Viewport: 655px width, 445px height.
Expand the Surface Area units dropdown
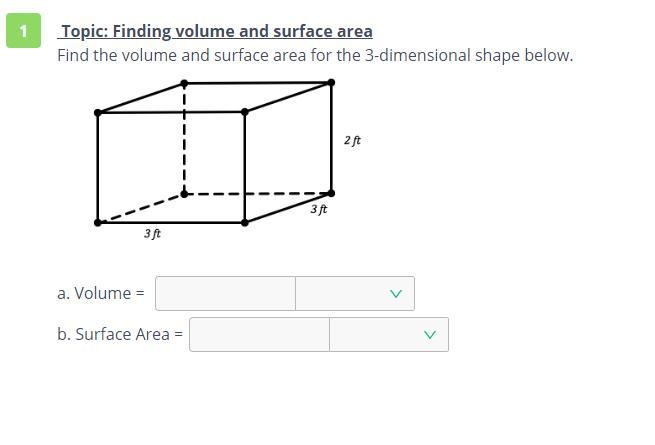click(x=389, y=334)
